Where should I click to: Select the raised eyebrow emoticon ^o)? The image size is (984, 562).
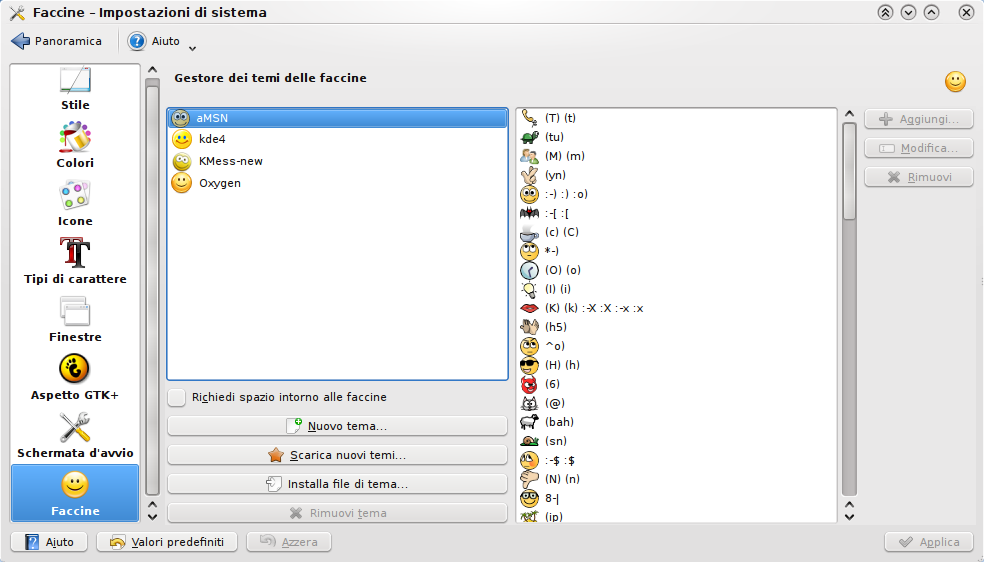tap(676, 346)
